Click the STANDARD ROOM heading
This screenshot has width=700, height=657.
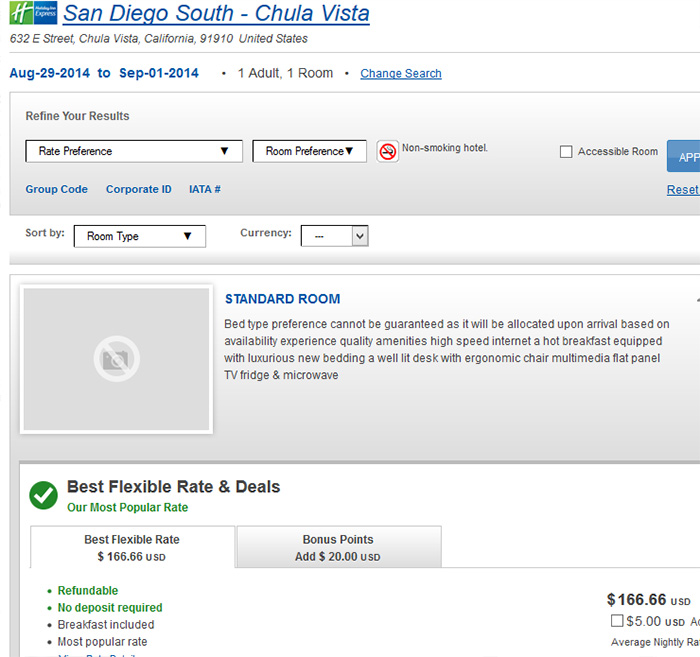point(283,299)
